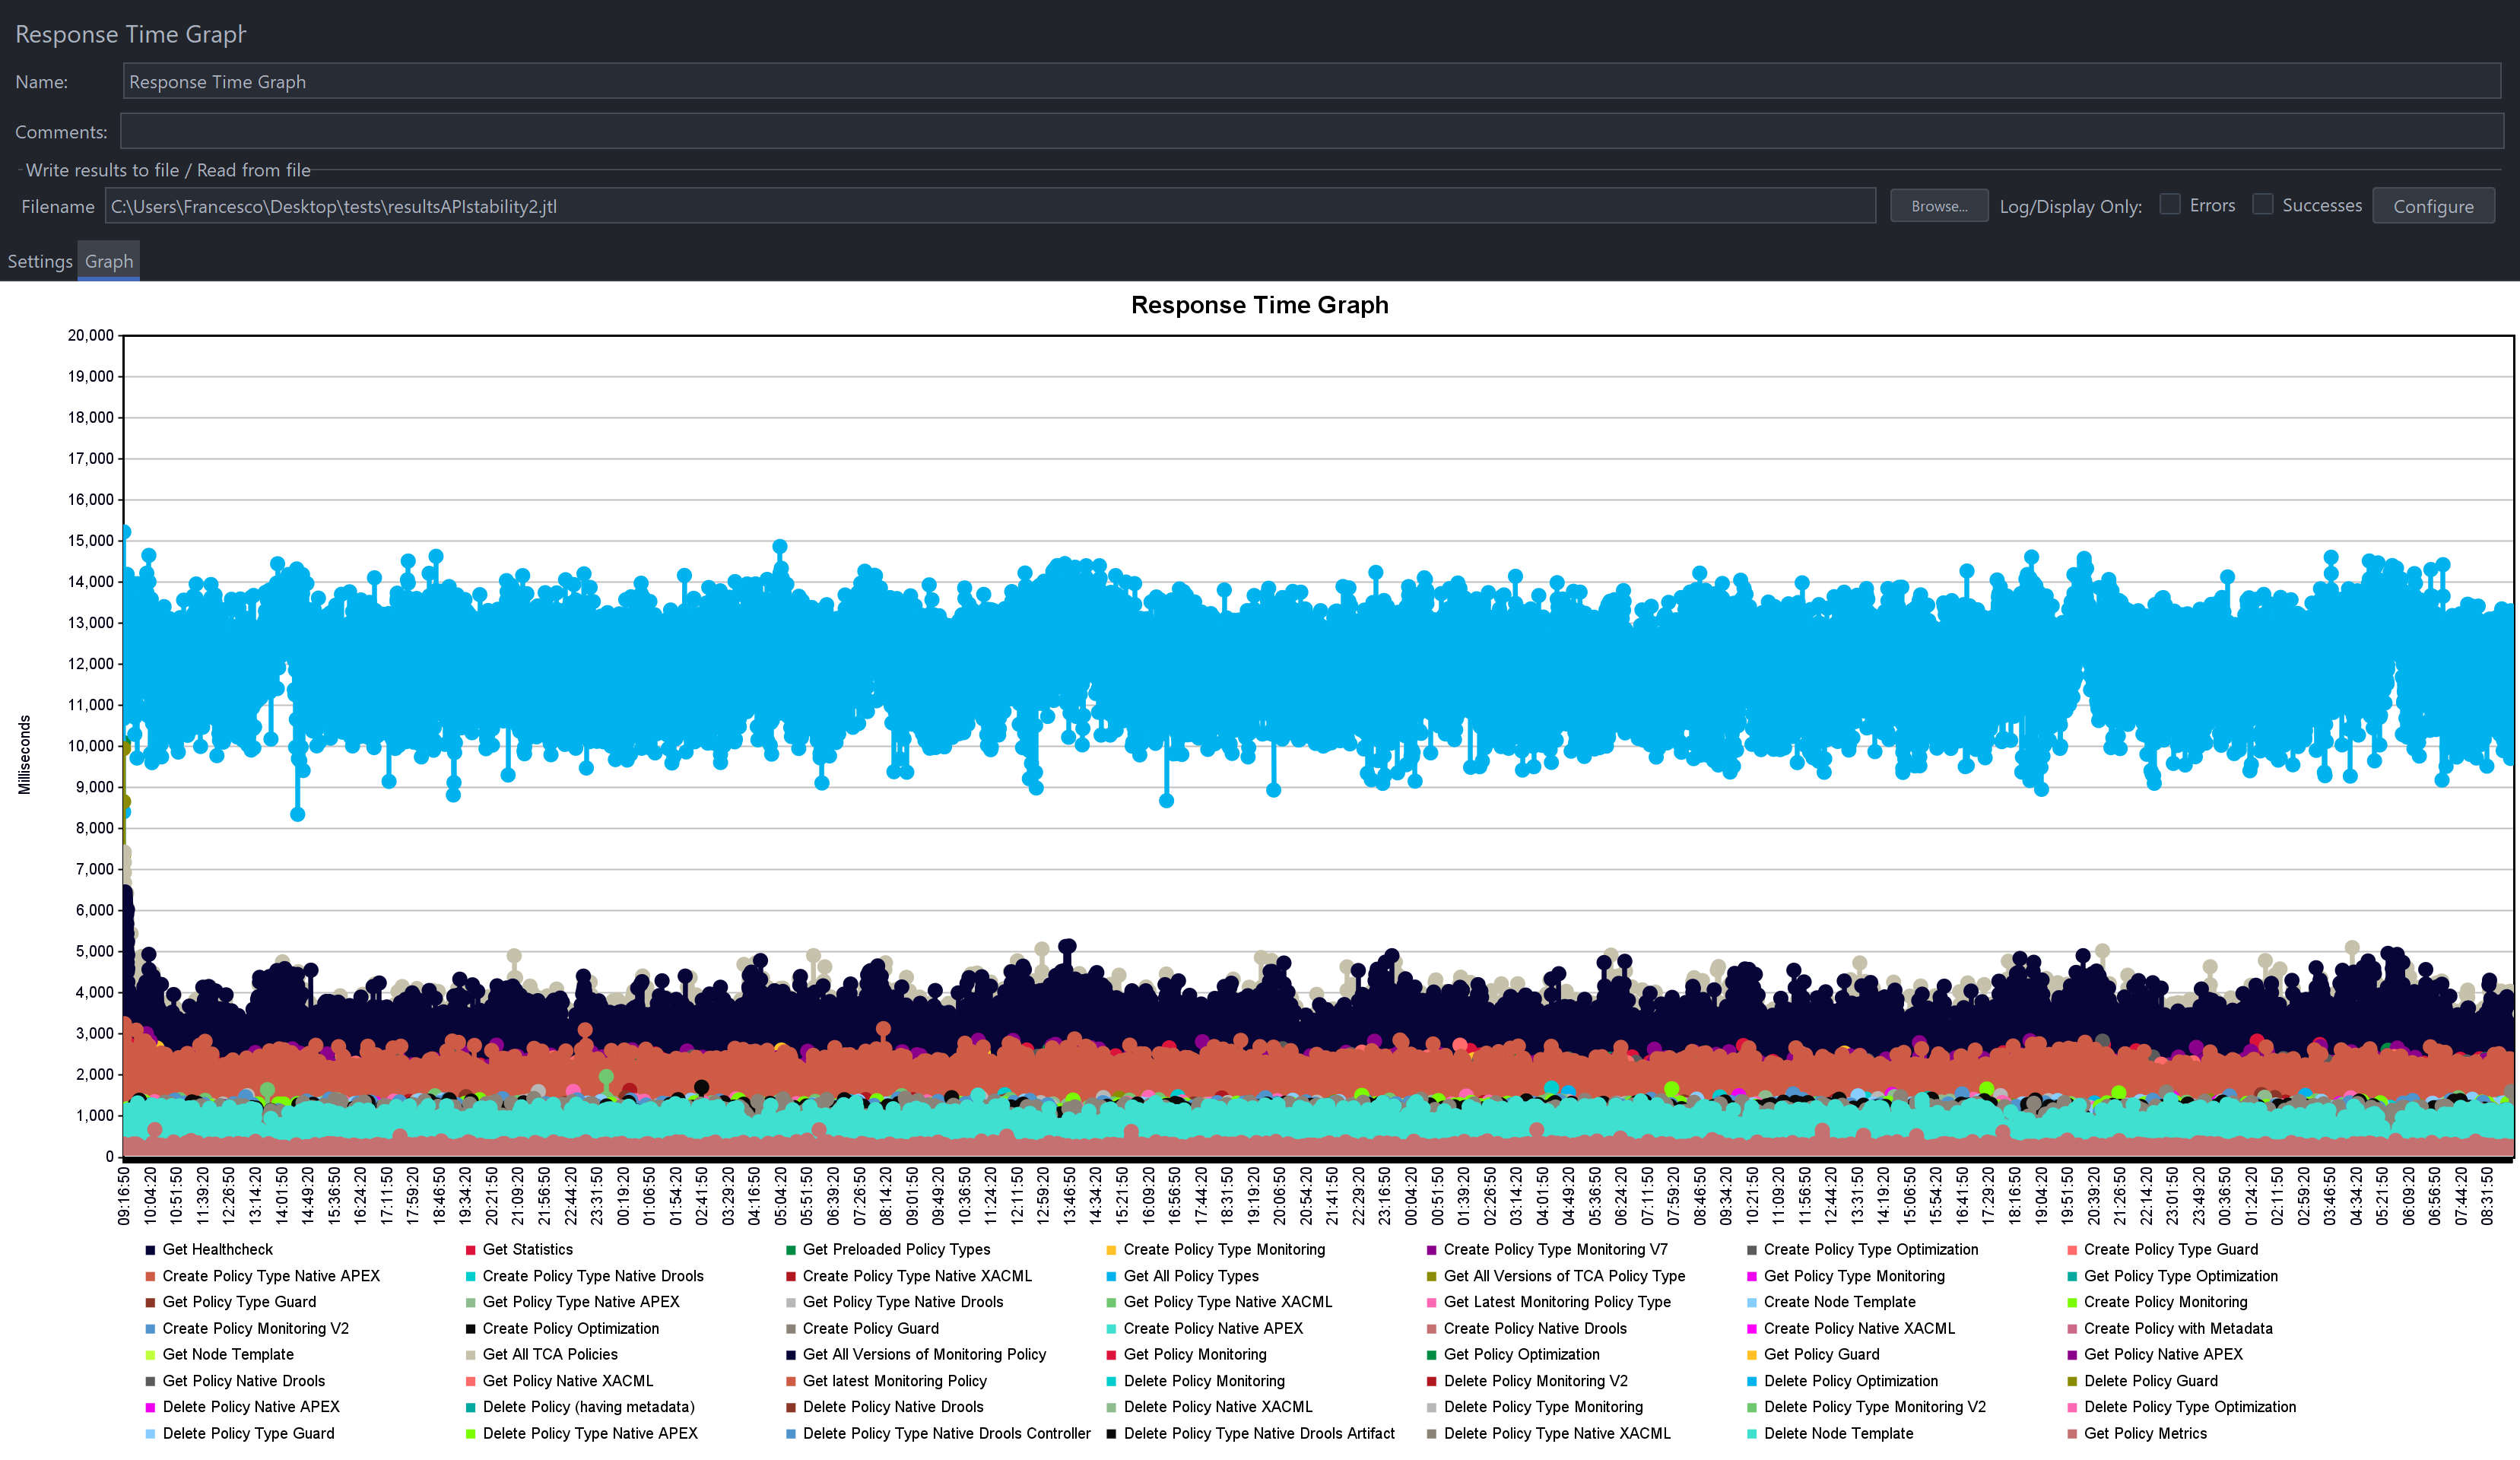Click the 'Create Policy Optimization' legend label
This screenshot has width=2520, height=1460.
571,1329
